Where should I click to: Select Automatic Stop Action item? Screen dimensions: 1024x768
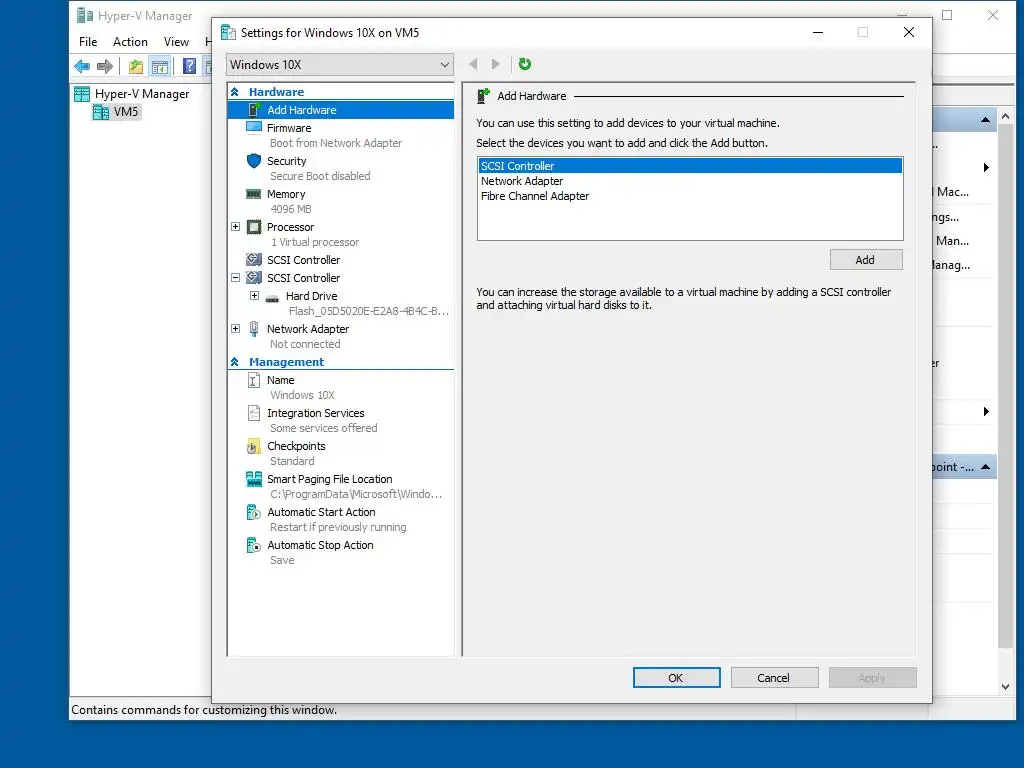[x=320, y=545]
